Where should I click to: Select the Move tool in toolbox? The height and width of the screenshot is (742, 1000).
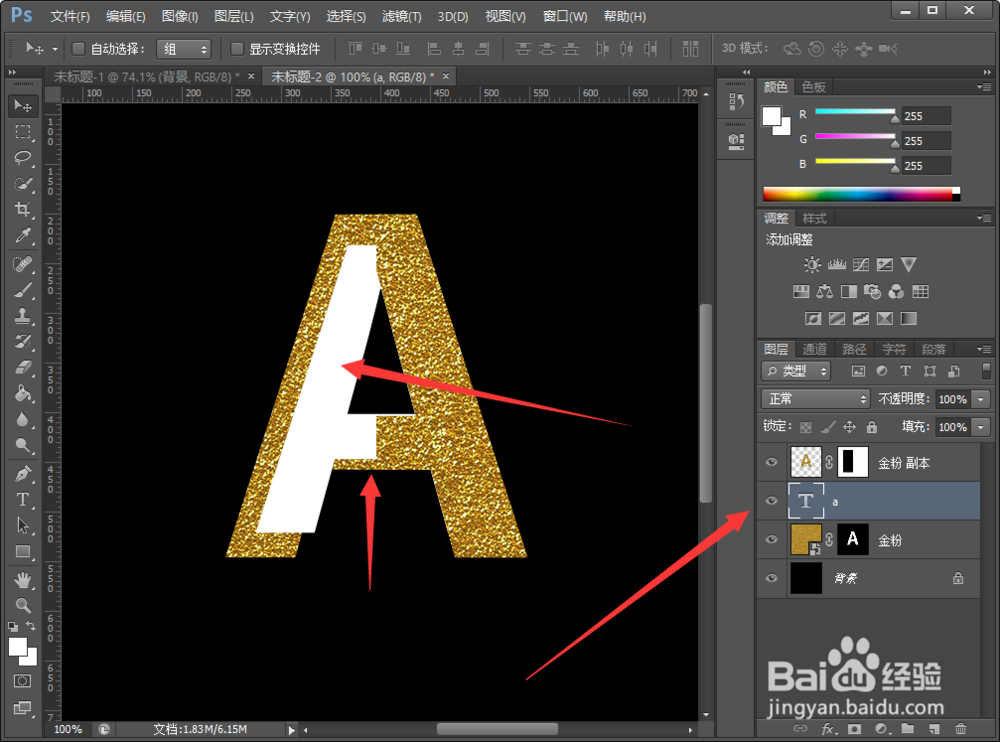tap(23, 105)
